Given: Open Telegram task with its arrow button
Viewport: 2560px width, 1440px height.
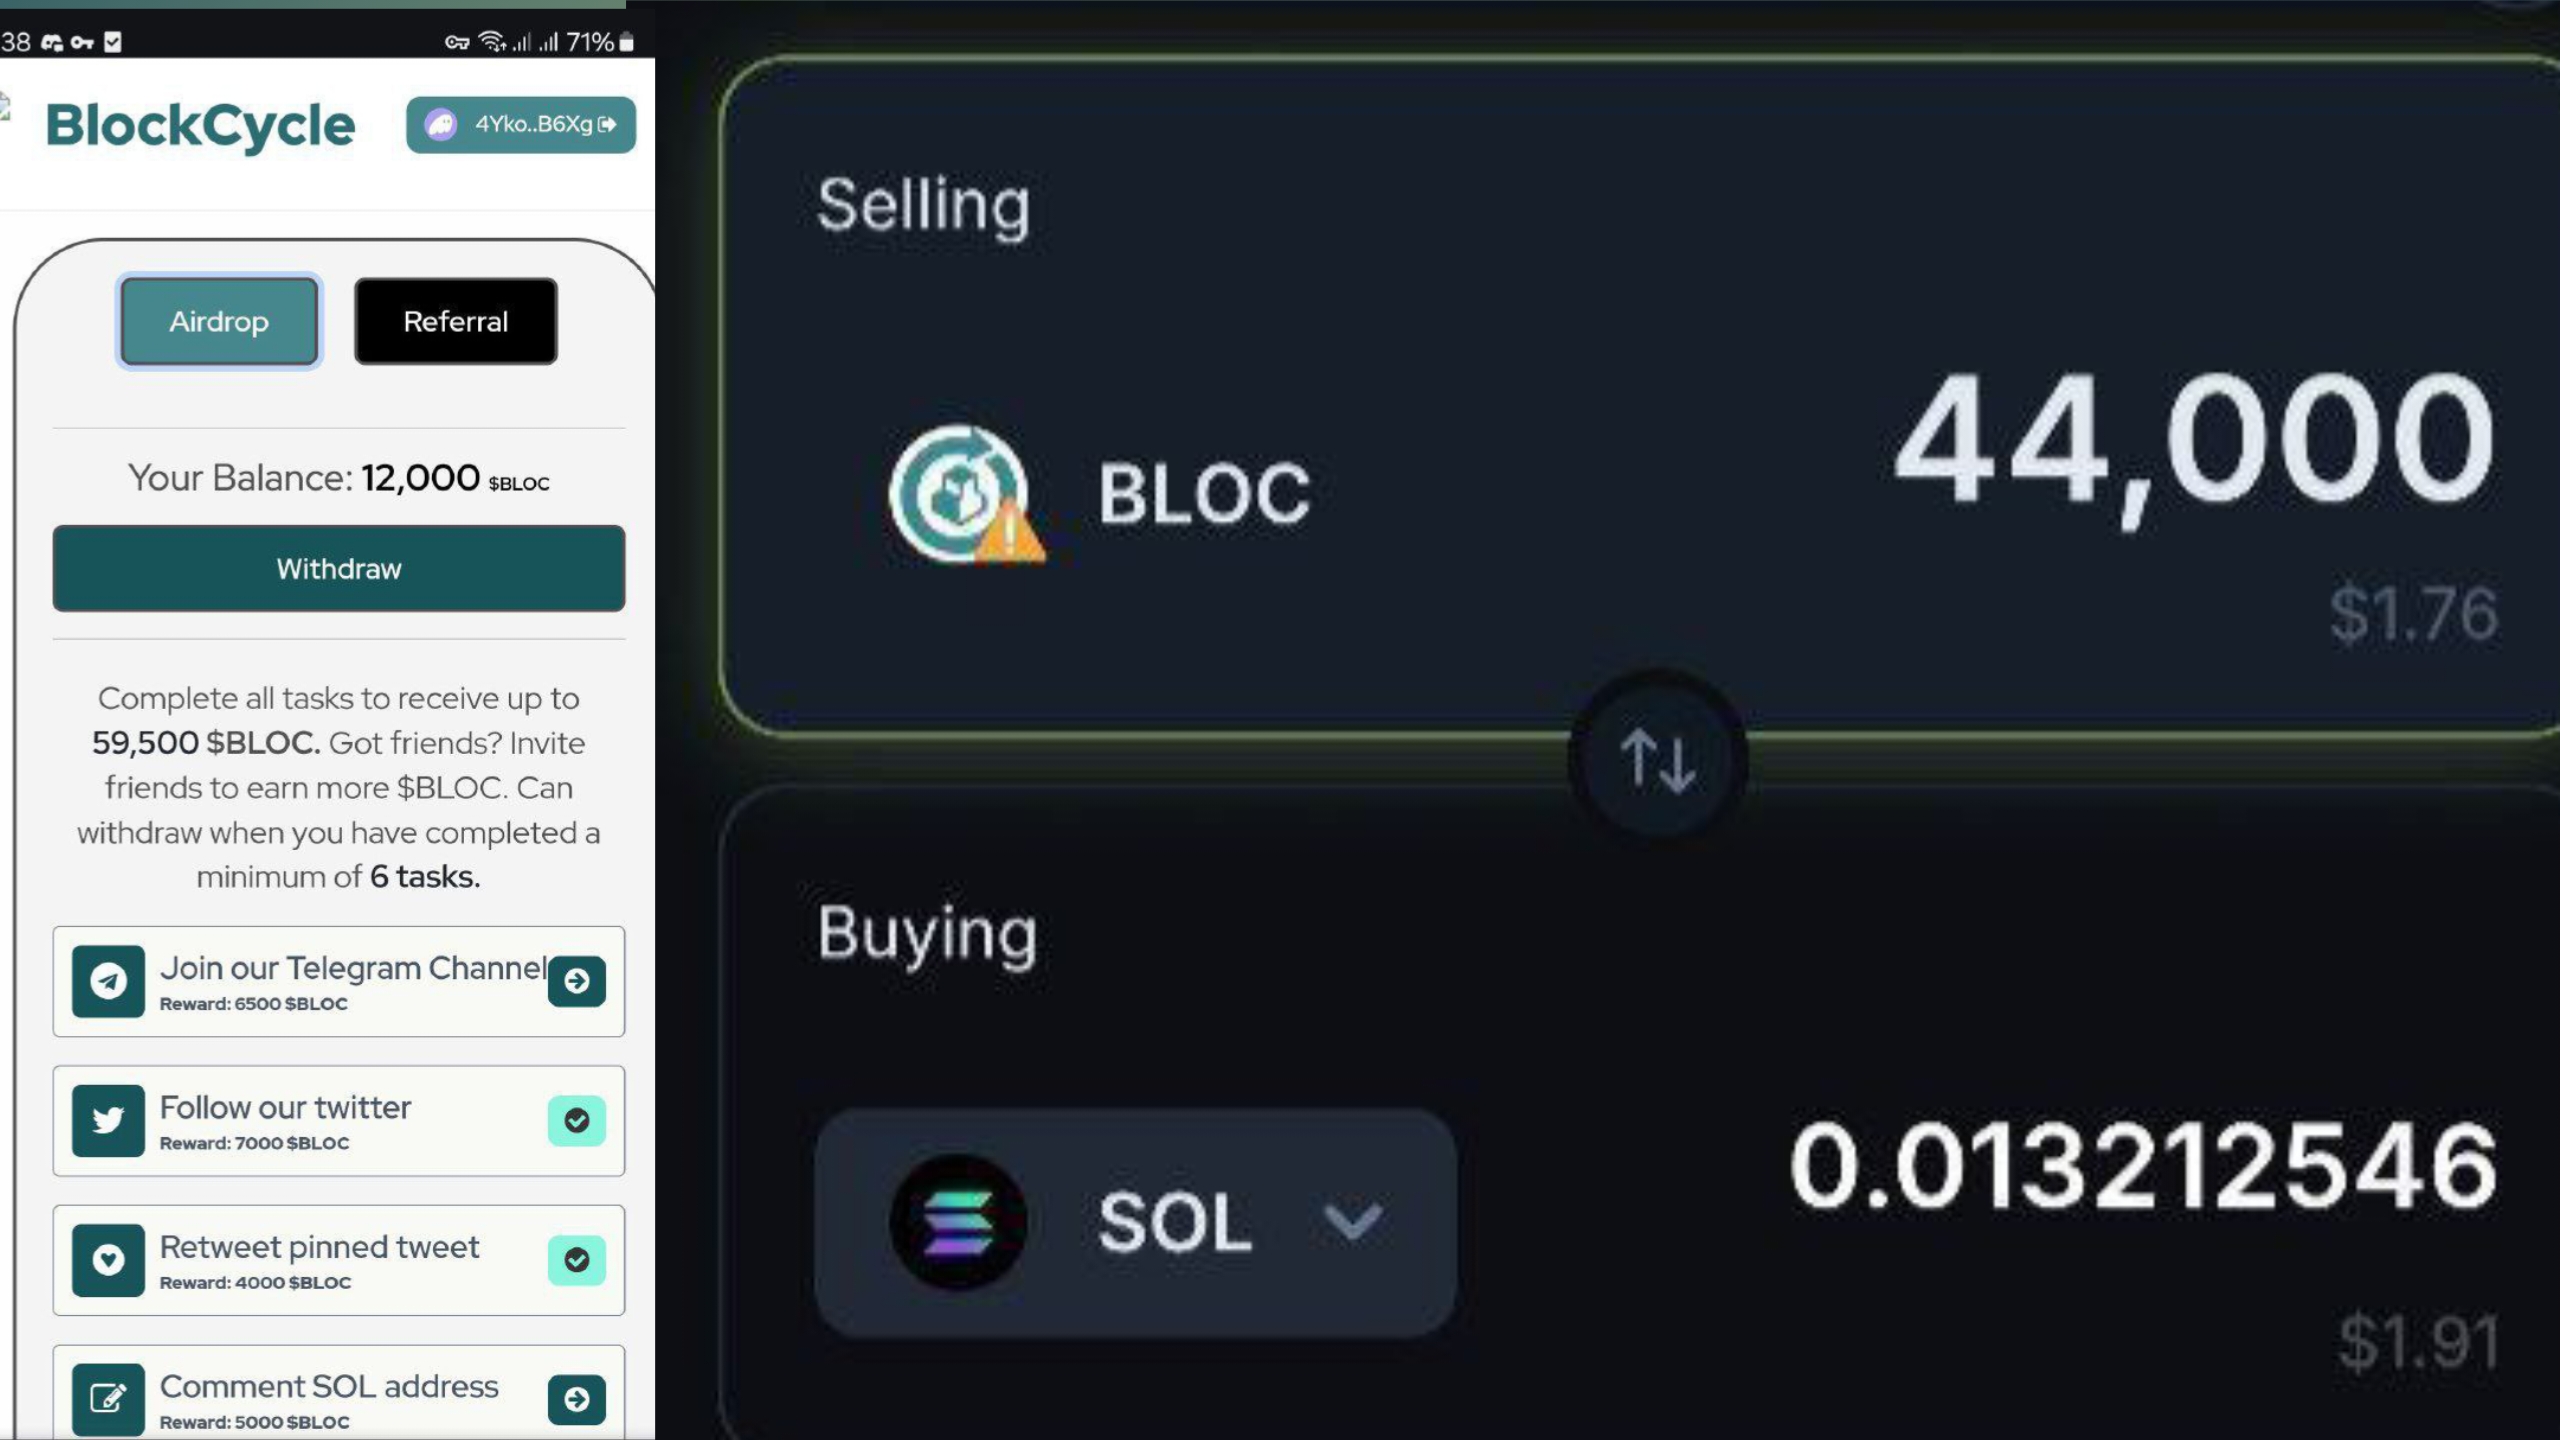Looking at the screenshot, I should 577,981.
